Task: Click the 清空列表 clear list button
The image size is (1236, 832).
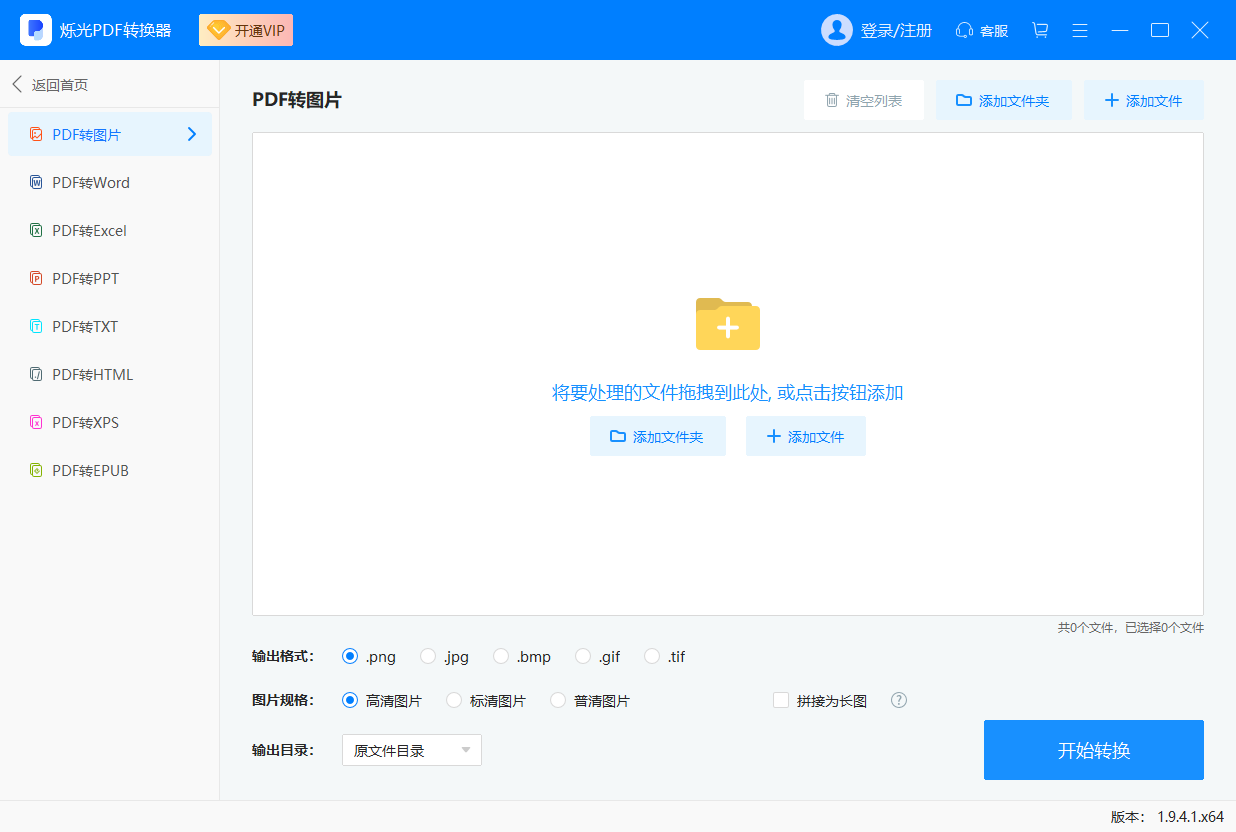Action: pos(863,101)
